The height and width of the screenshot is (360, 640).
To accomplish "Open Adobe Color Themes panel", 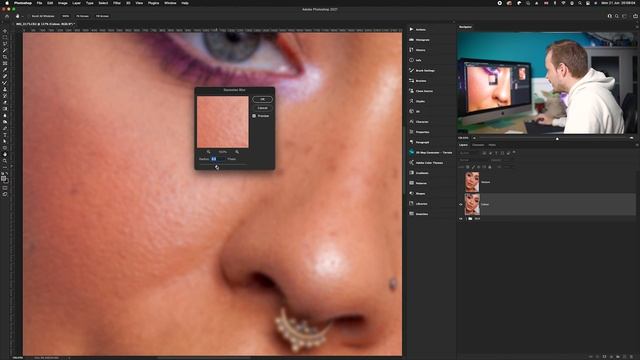I will 426,162.
